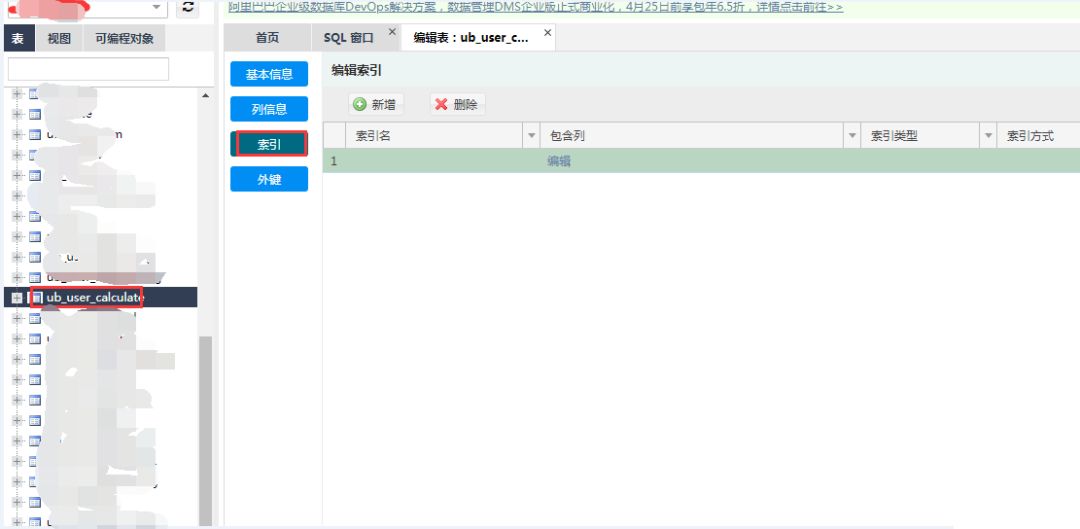Close the SQL 窗口 tab

[393, 32]
